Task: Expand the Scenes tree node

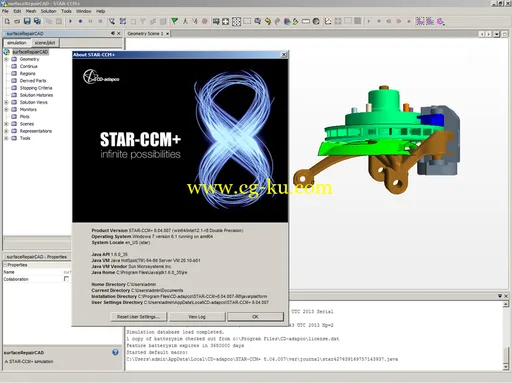Action: tap(6, 124)
